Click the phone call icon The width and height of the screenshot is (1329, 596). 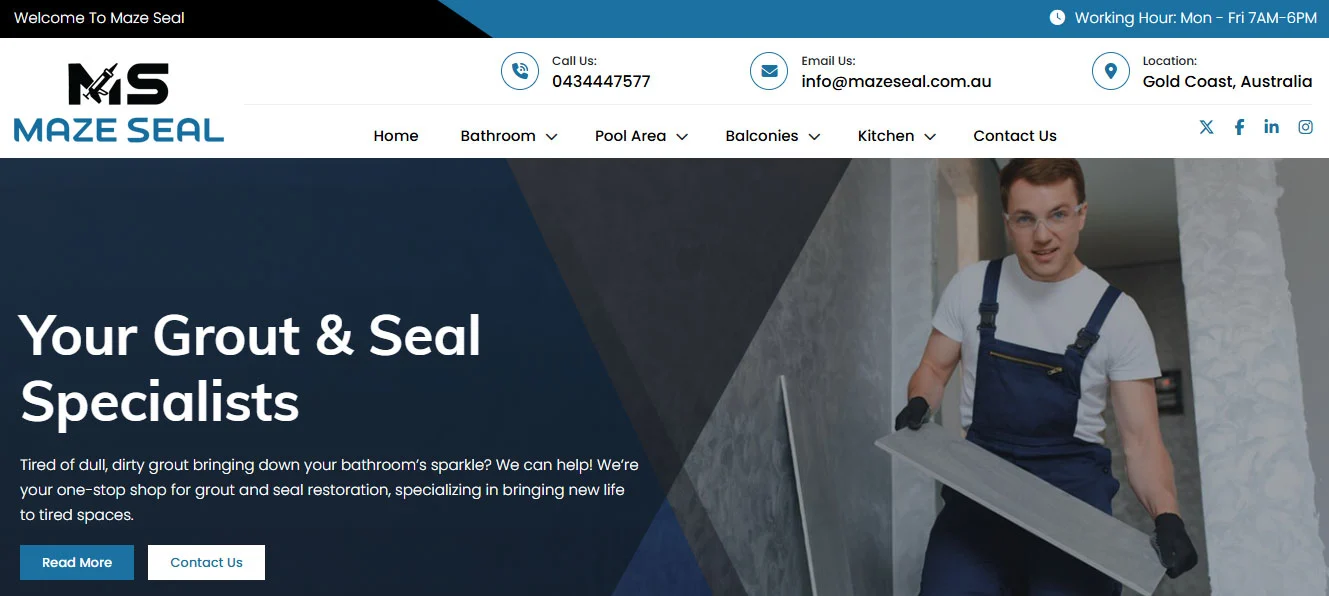click(520, 71)
